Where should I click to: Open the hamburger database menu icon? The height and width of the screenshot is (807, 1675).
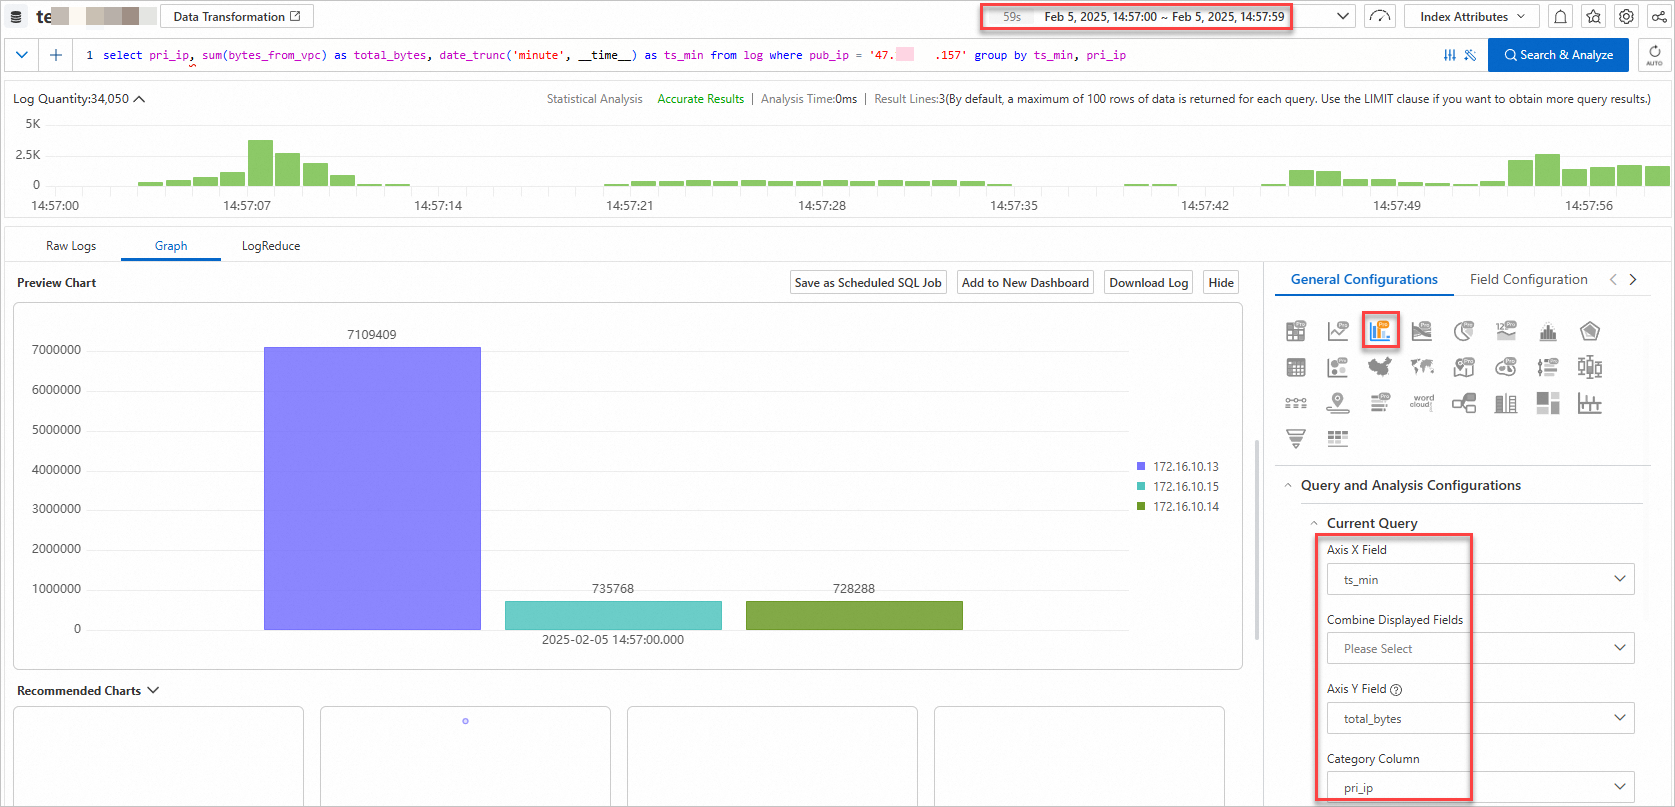tap(16, 17)
